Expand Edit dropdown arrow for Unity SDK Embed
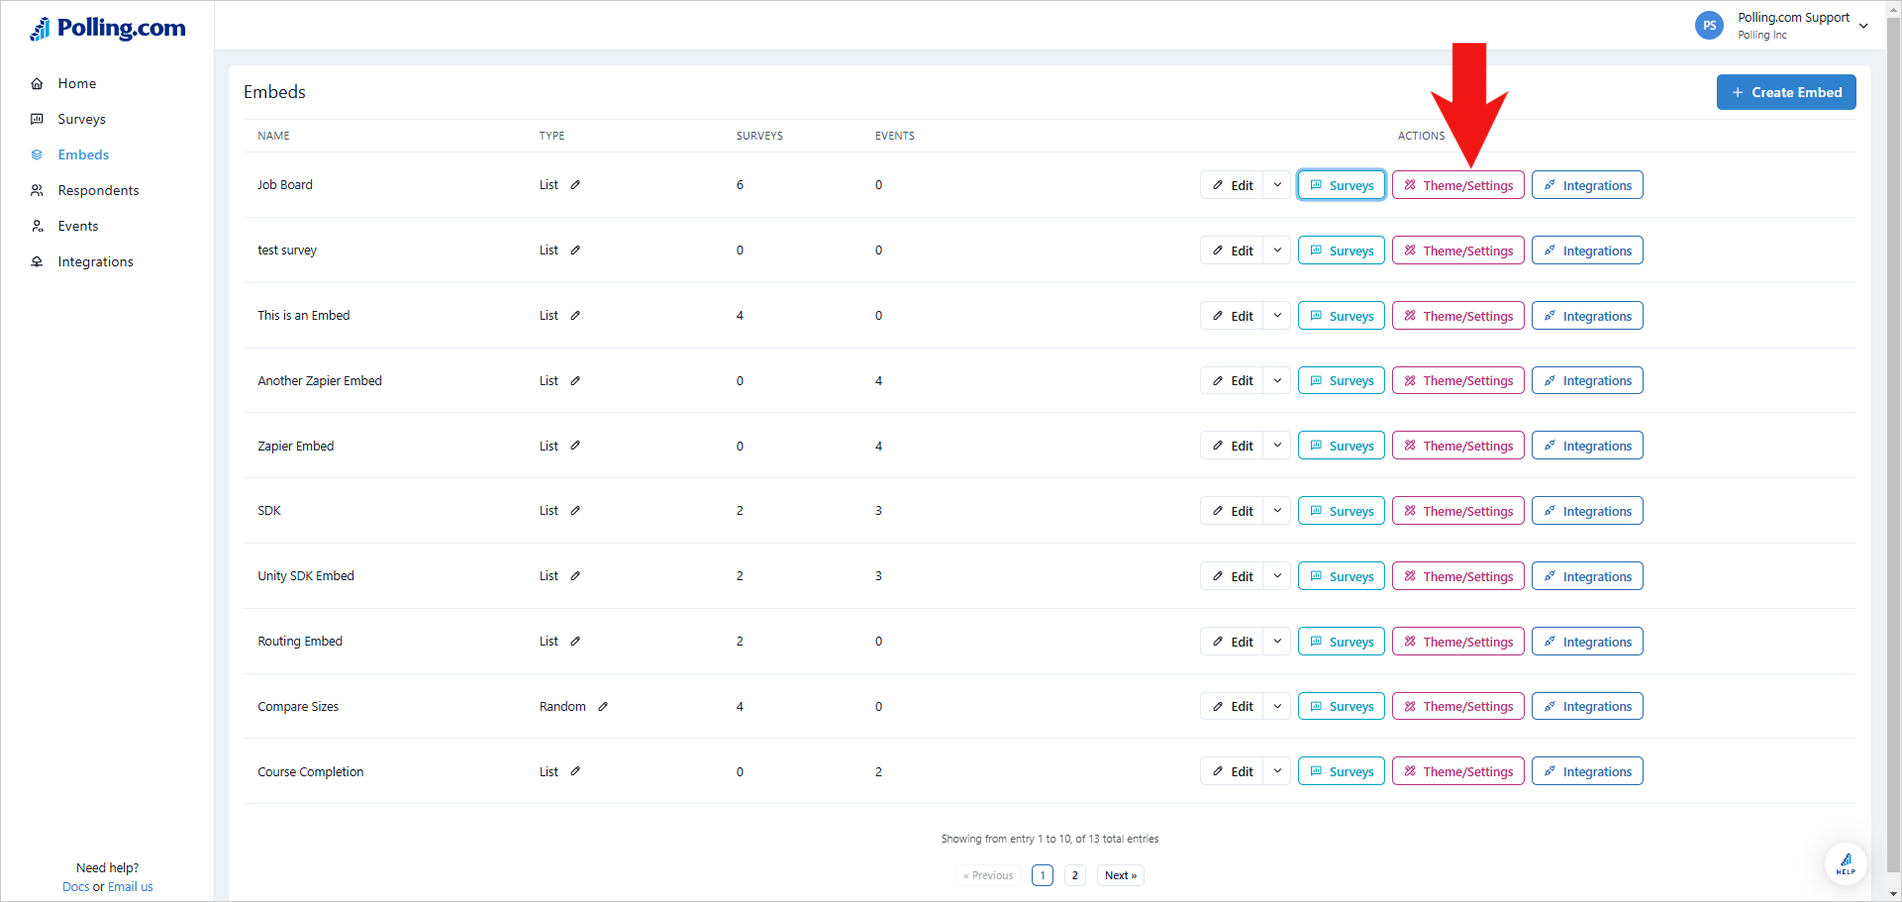Viewport: 1902px width, 902px height. (x=1277, y=576)
